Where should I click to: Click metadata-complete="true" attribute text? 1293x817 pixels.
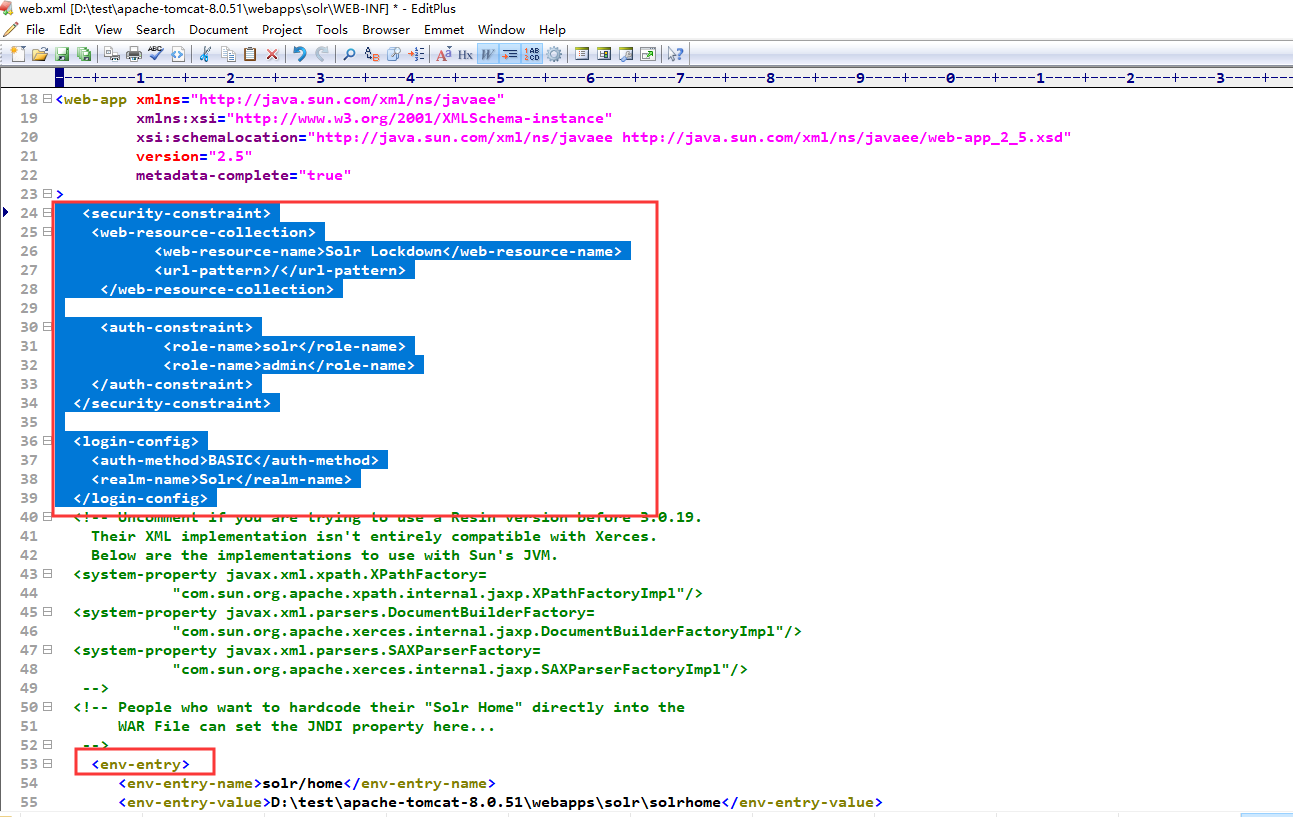244,175
